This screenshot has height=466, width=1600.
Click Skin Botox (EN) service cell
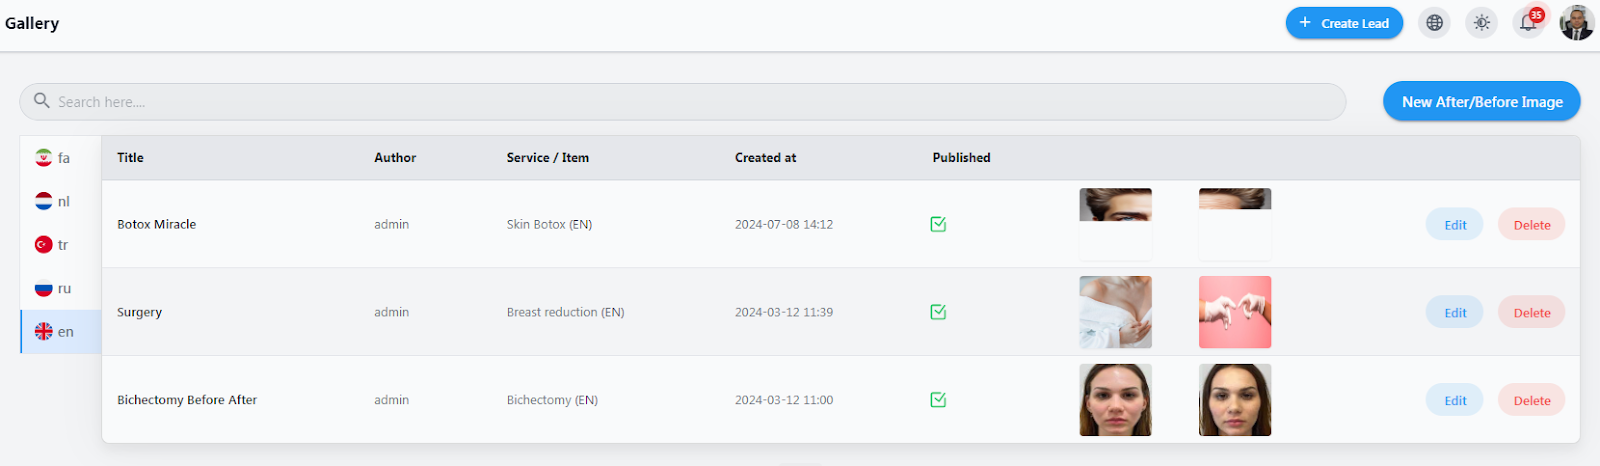(549, 224)
